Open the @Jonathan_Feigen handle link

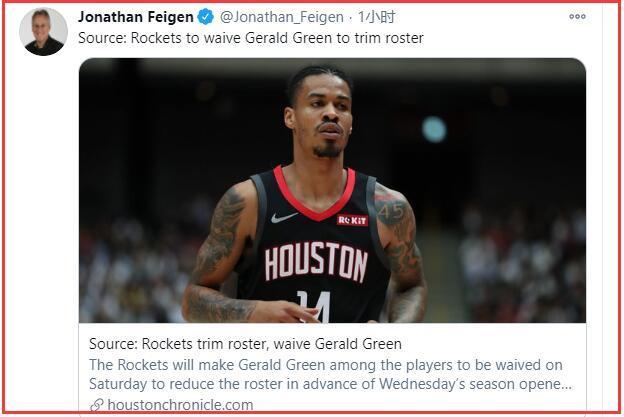pos(282,17)
